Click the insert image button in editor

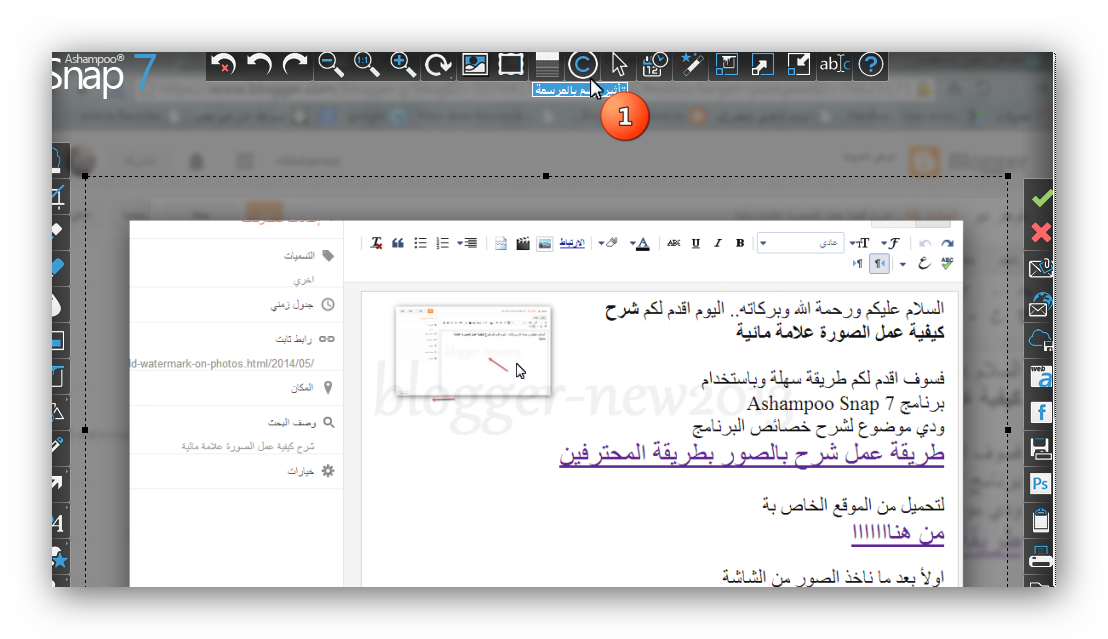tap(544, 244)
